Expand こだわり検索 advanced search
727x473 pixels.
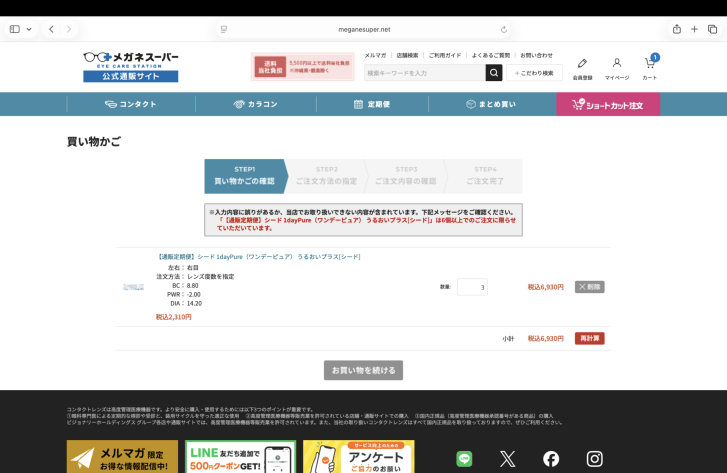534,73
